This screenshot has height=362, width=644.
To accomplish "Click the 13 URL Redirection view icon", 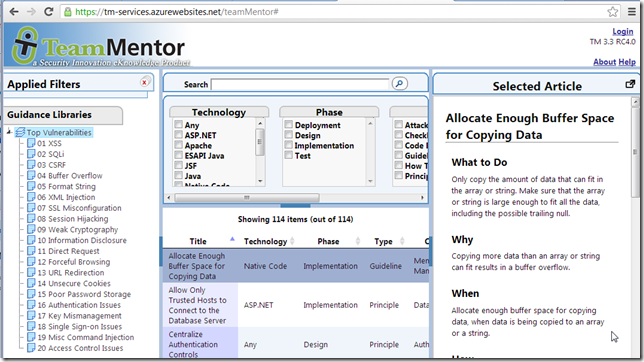I will [x=31, y=272].
